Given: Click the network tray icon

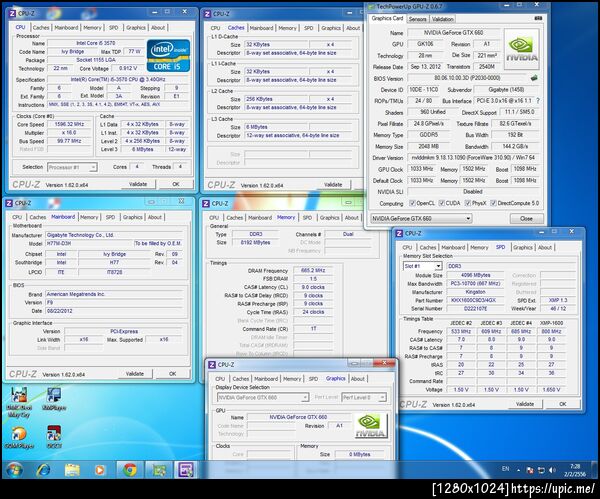Looking at the screenshot, I should click(x=541, y=470).
